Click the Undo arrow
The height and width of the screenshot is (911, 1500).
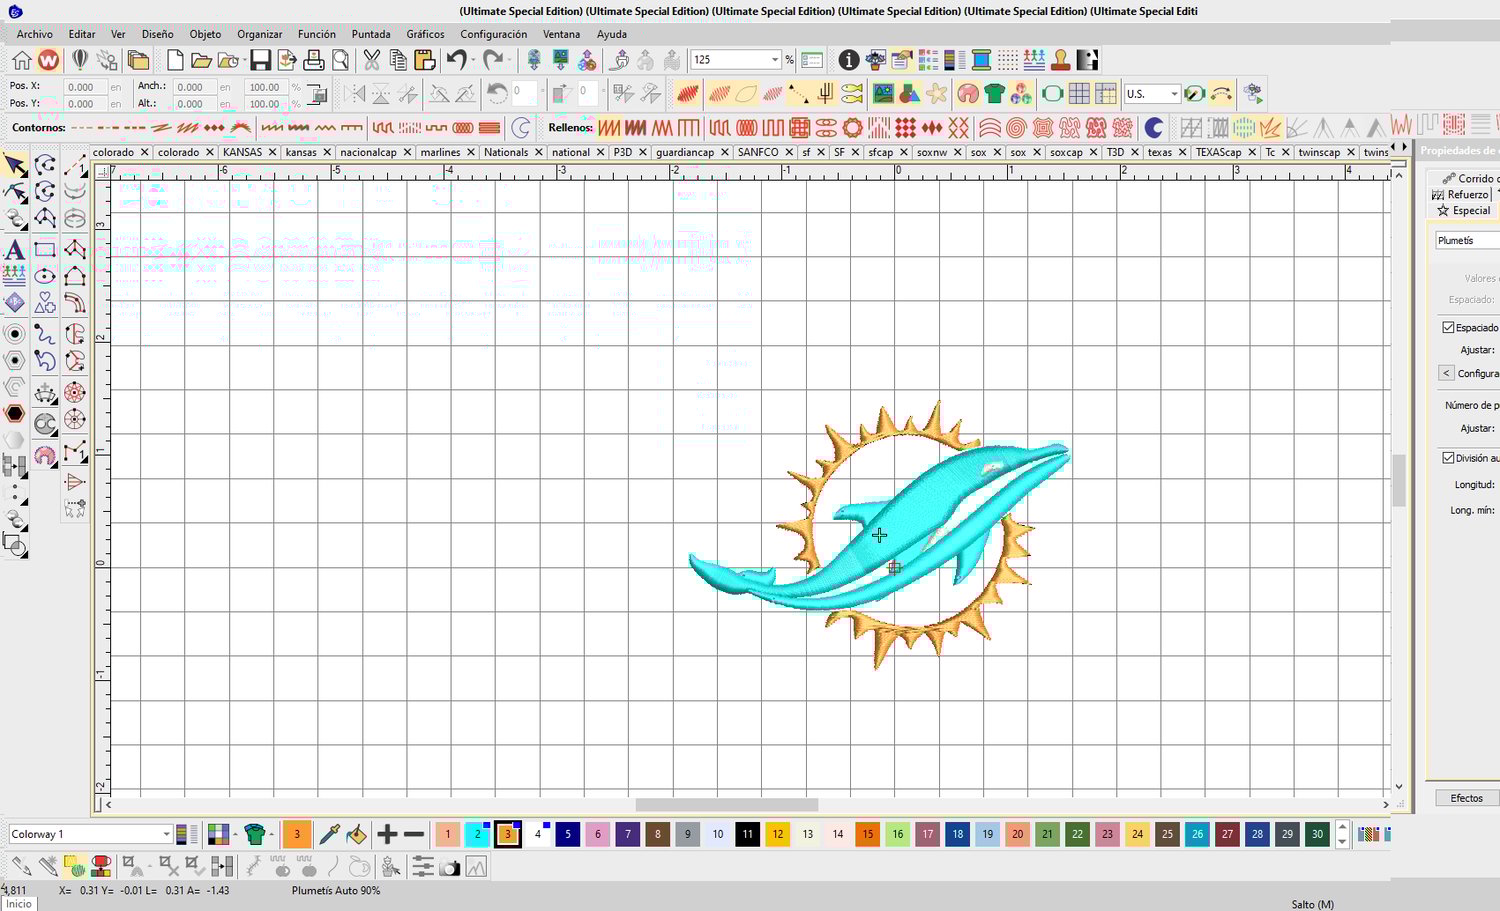tap(457, 61)
